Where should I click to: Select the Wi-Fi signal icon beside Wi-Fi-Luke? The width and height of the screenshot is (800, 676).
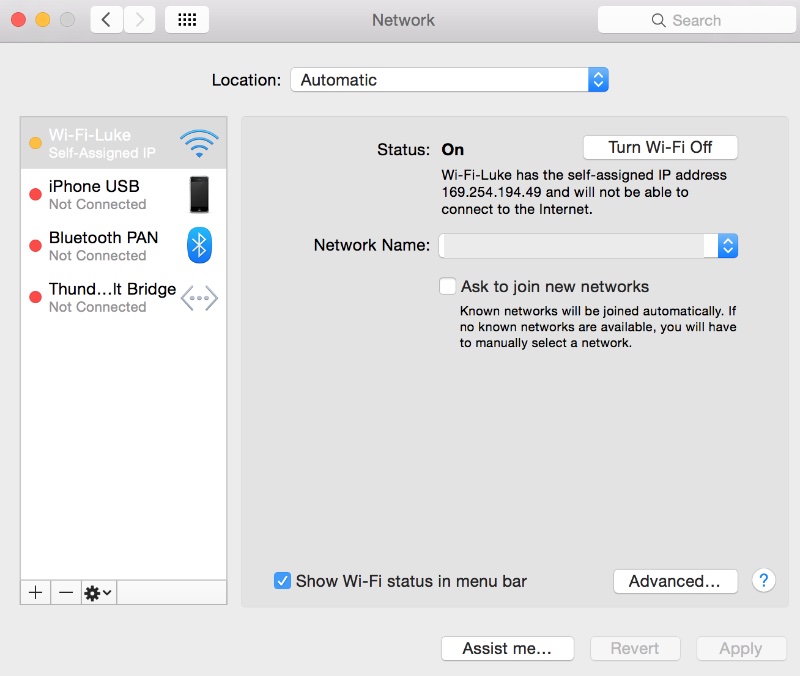click(199, 141)
